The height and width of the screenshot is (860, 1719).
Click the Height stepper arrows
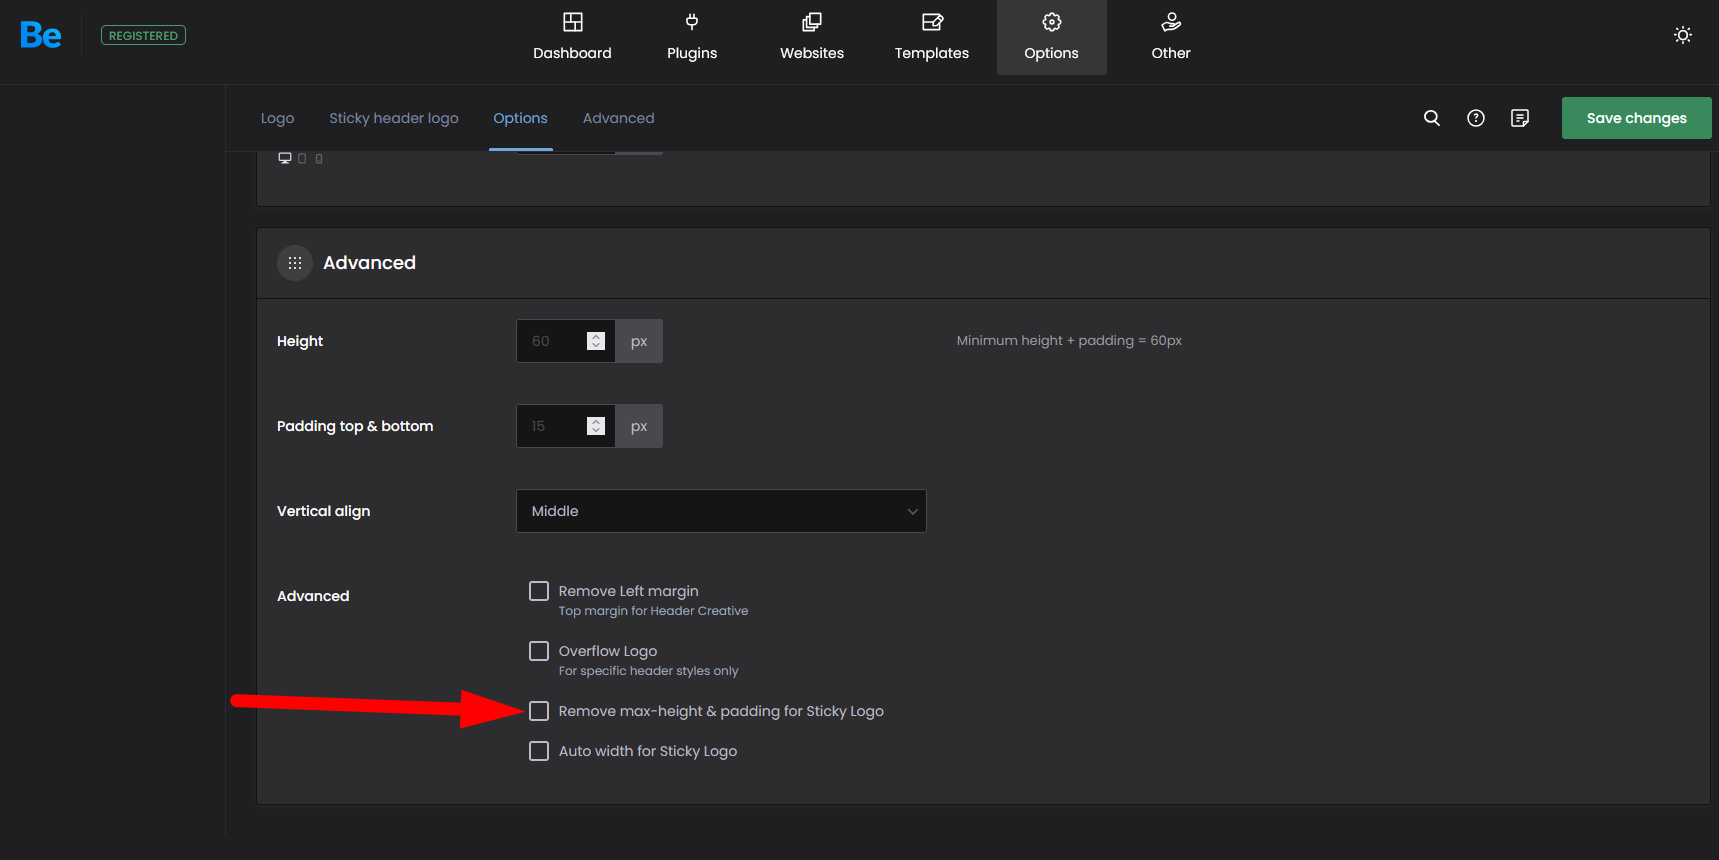coord(596,341)
